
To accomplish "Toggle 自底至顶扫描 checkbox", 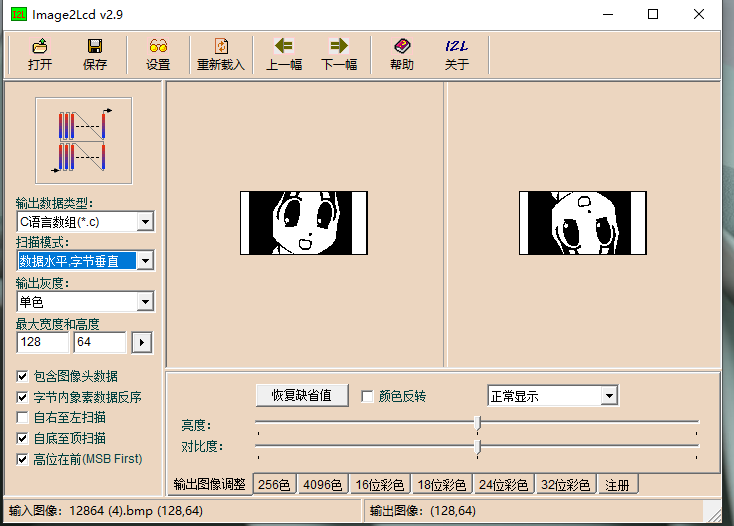I will click(x=22, y=438).
